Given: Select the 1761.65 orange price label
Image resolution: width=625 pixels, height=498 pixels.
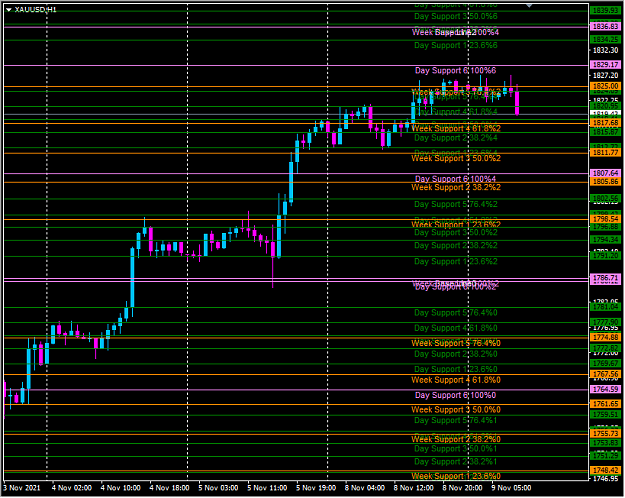Looking at the screenshot, I should point(605,404).
